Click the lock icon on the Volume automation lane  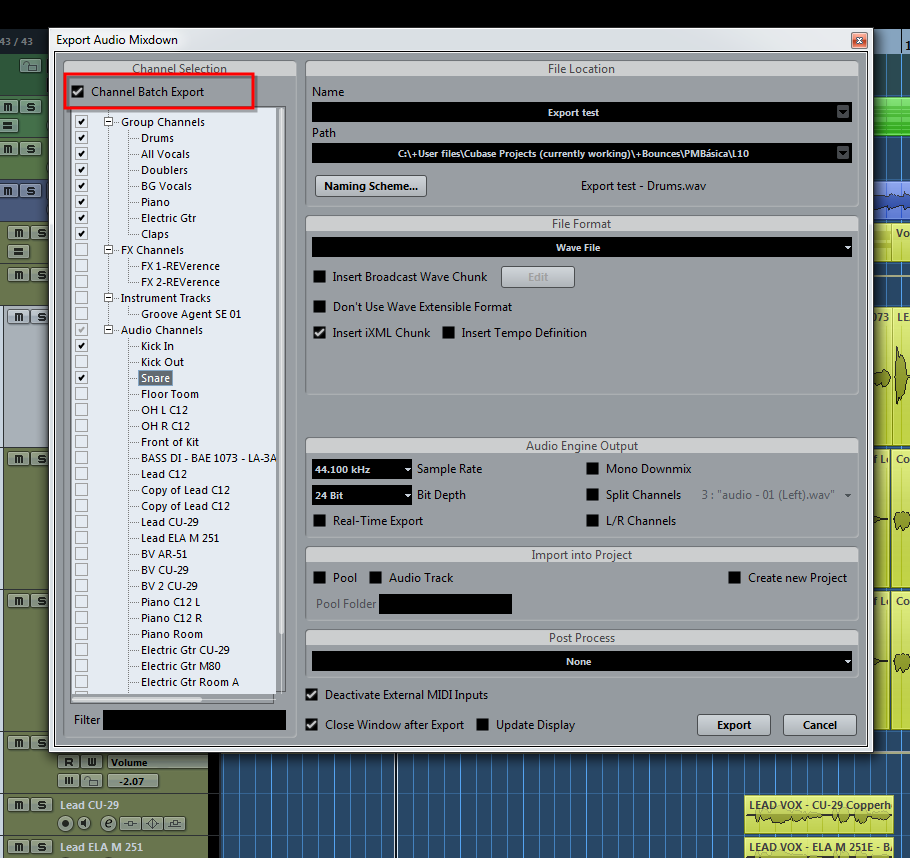91,781
